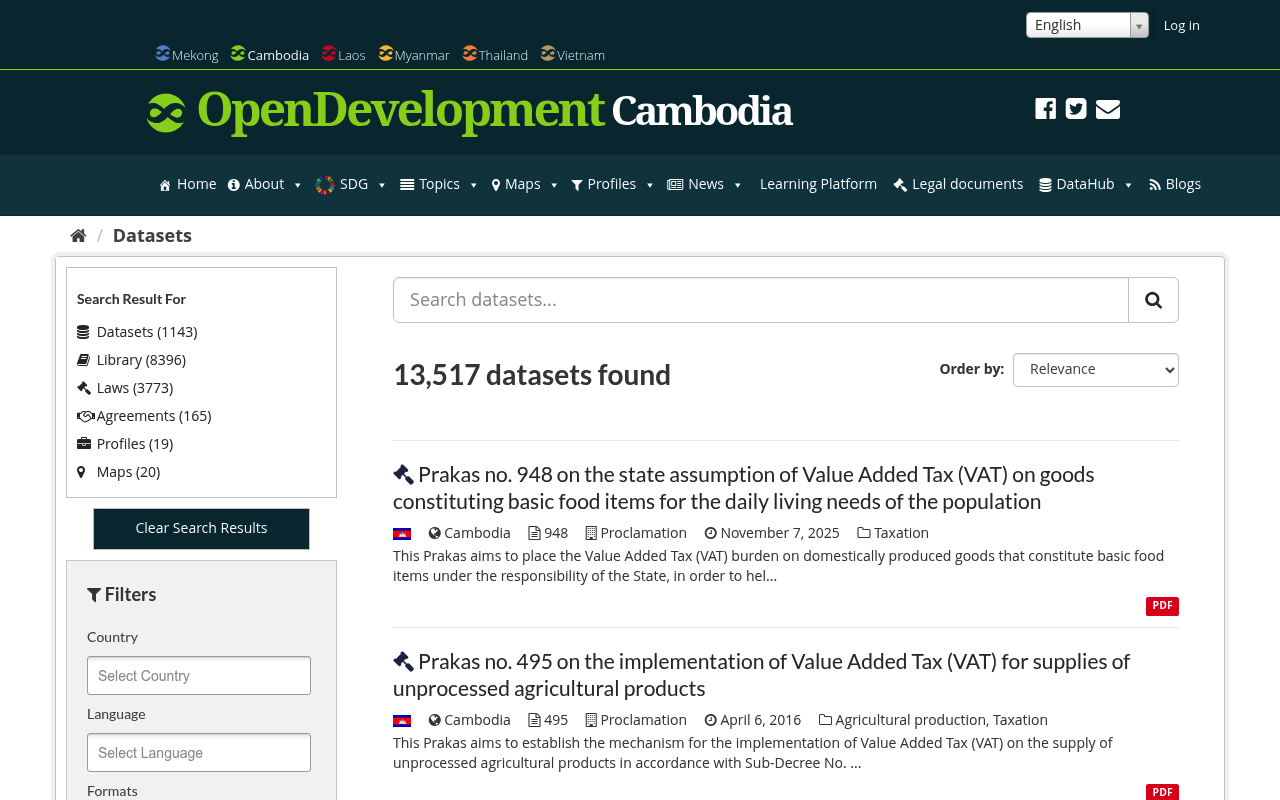1280x800 pixels.
Task: Click the OpenDevelopment infinity logo icon
Action: 166,112
